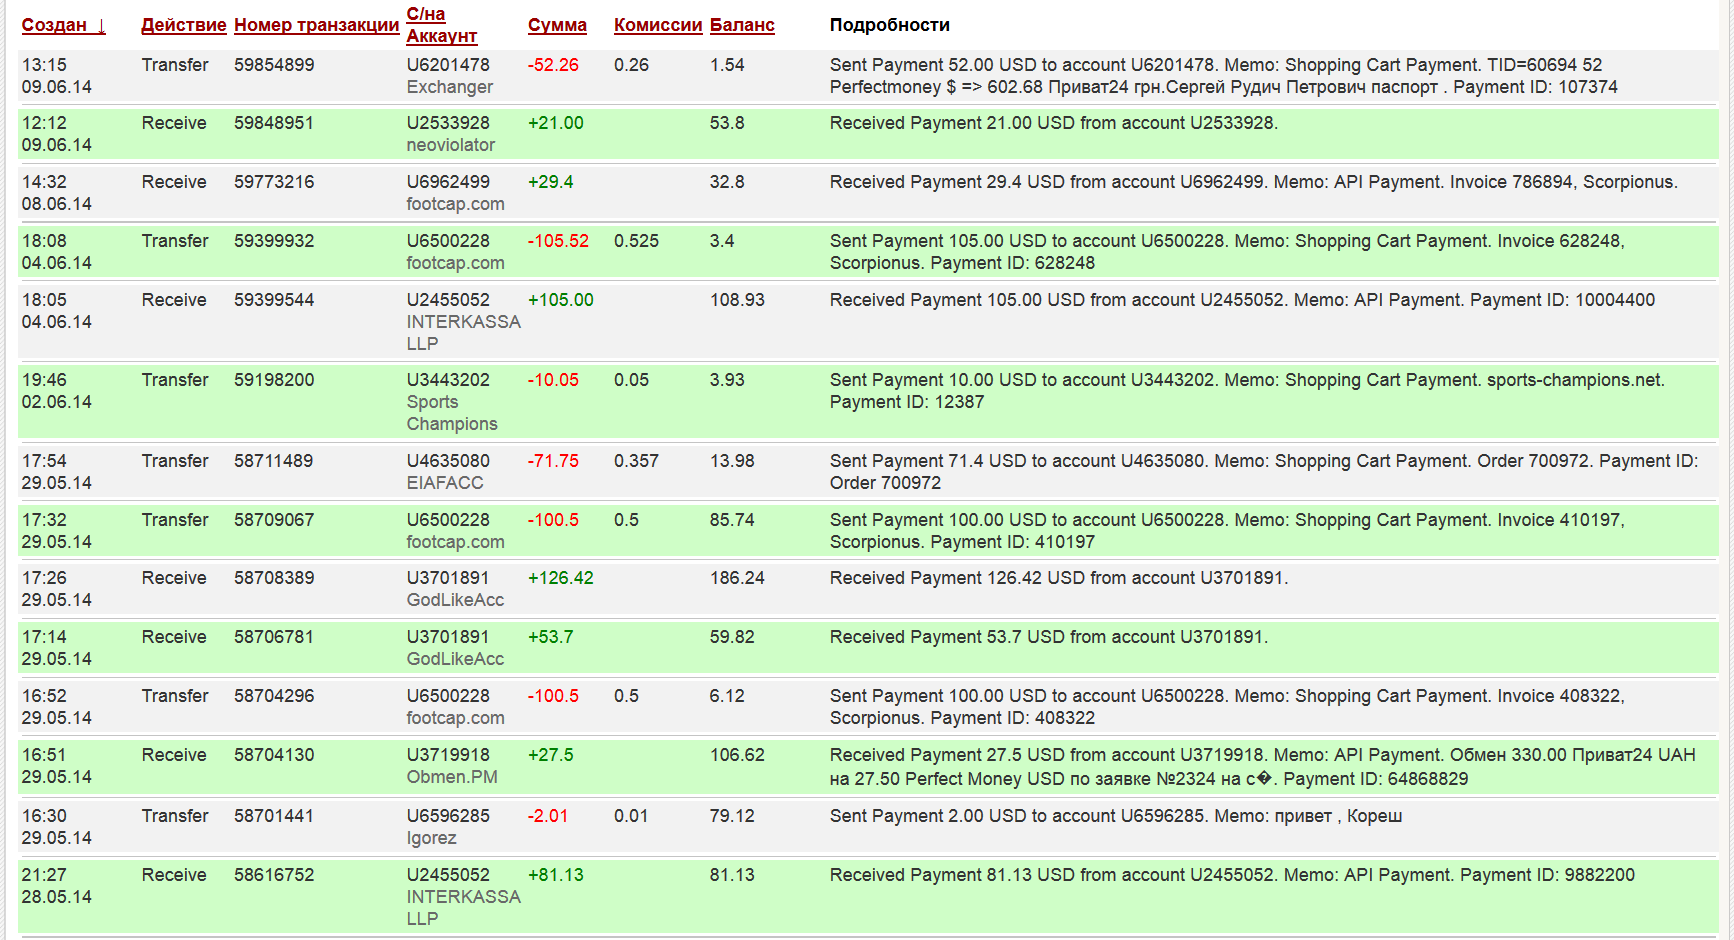Click account U6596285 Igorez
The image size is (1734, 940).
448,827
